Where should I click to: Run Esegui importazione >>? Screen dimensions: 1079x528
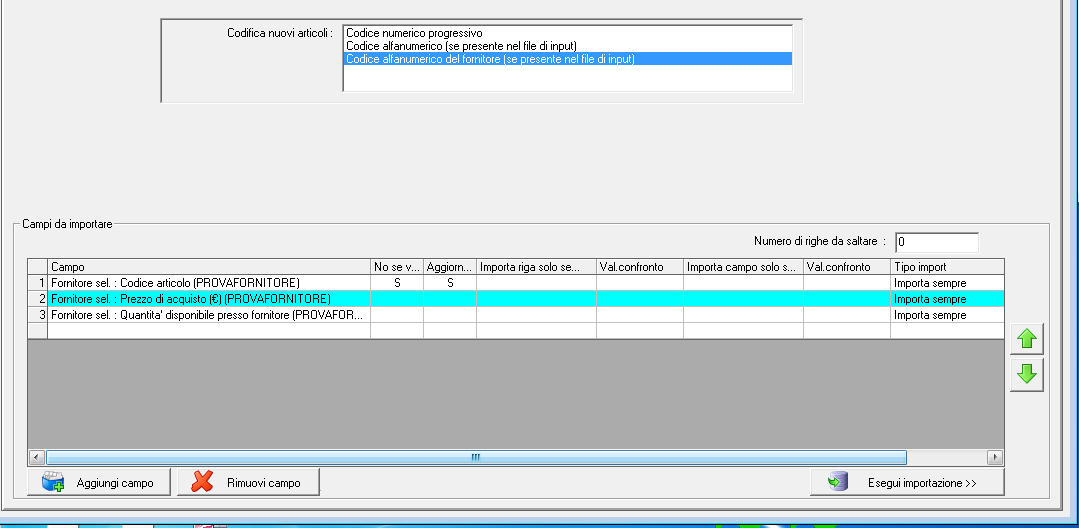pos(907,483)
